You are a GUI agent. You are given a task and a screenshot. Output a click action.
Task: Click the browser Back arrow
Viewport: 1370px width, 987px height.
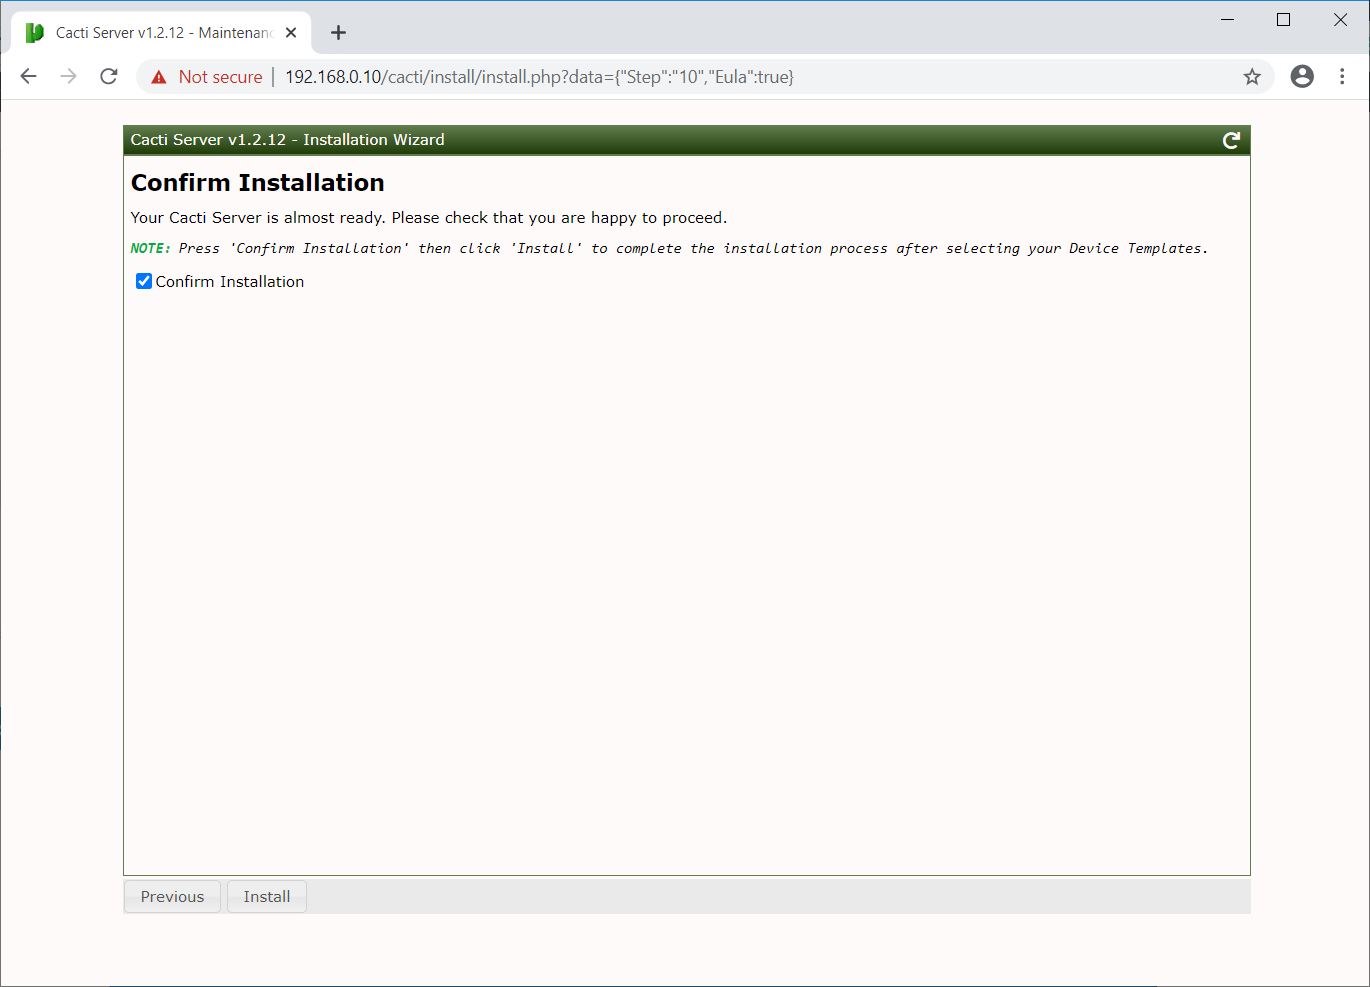28,77
